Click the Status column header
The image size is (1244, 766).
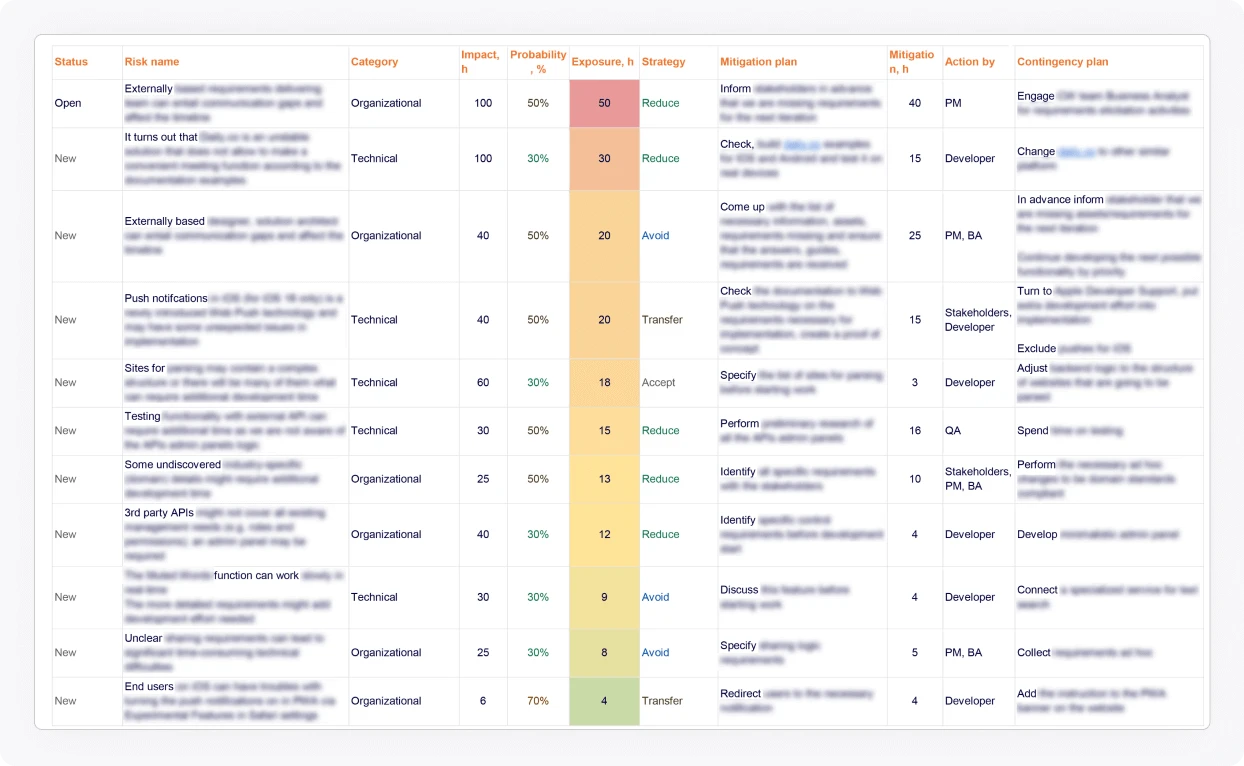pos(71,62)
